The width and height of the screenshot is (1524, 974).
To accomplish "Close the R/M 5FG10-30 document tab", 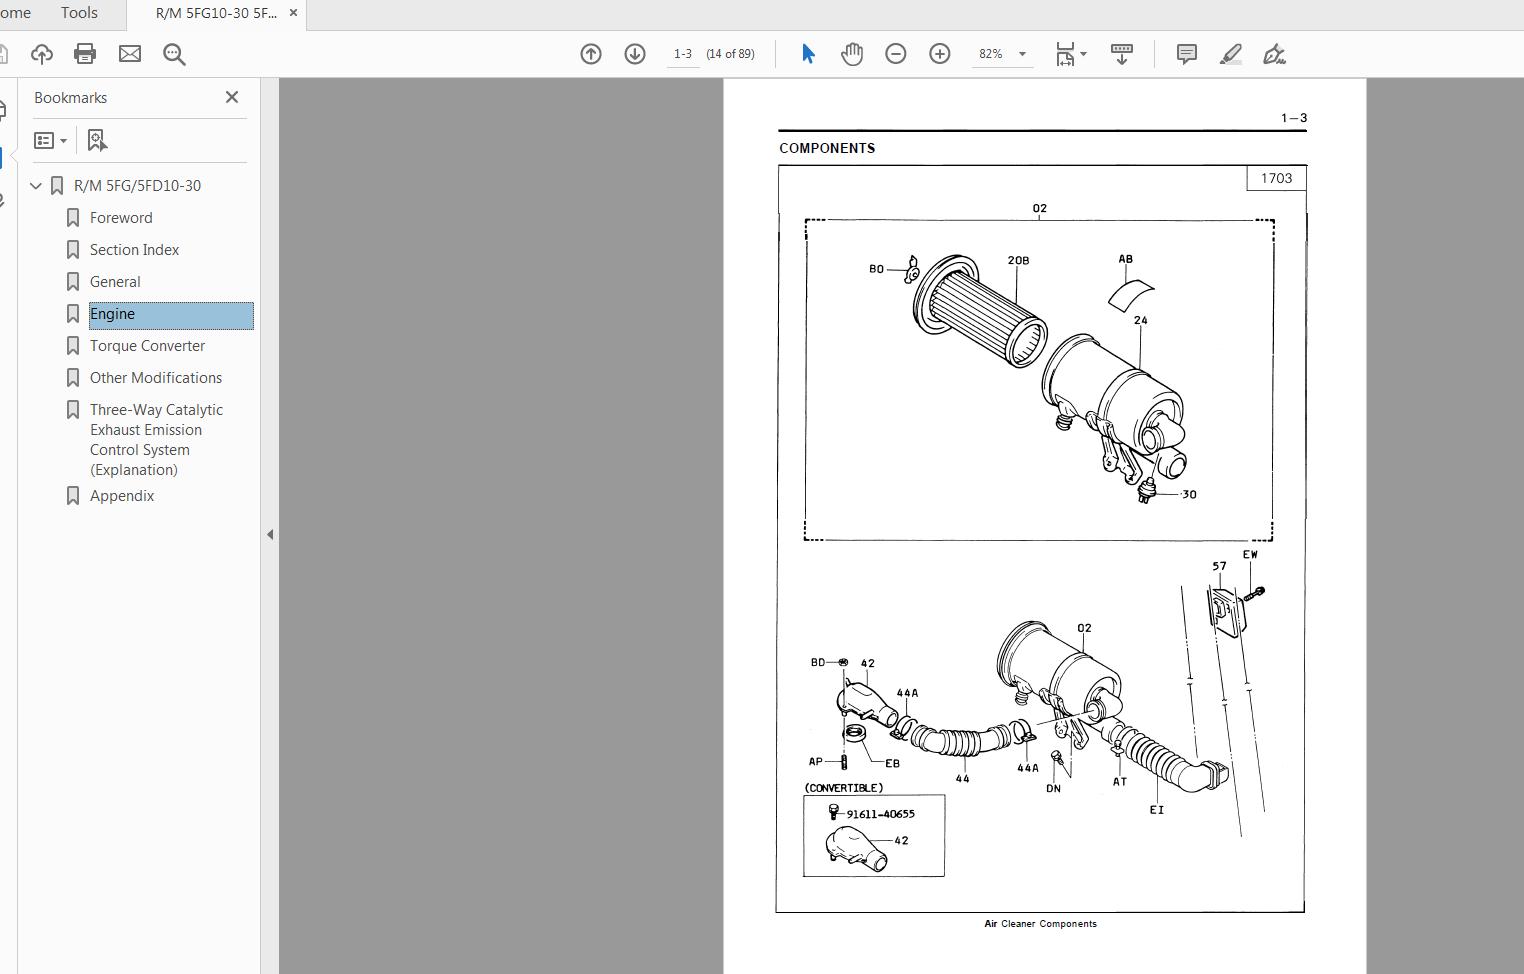I will point(293,13).
